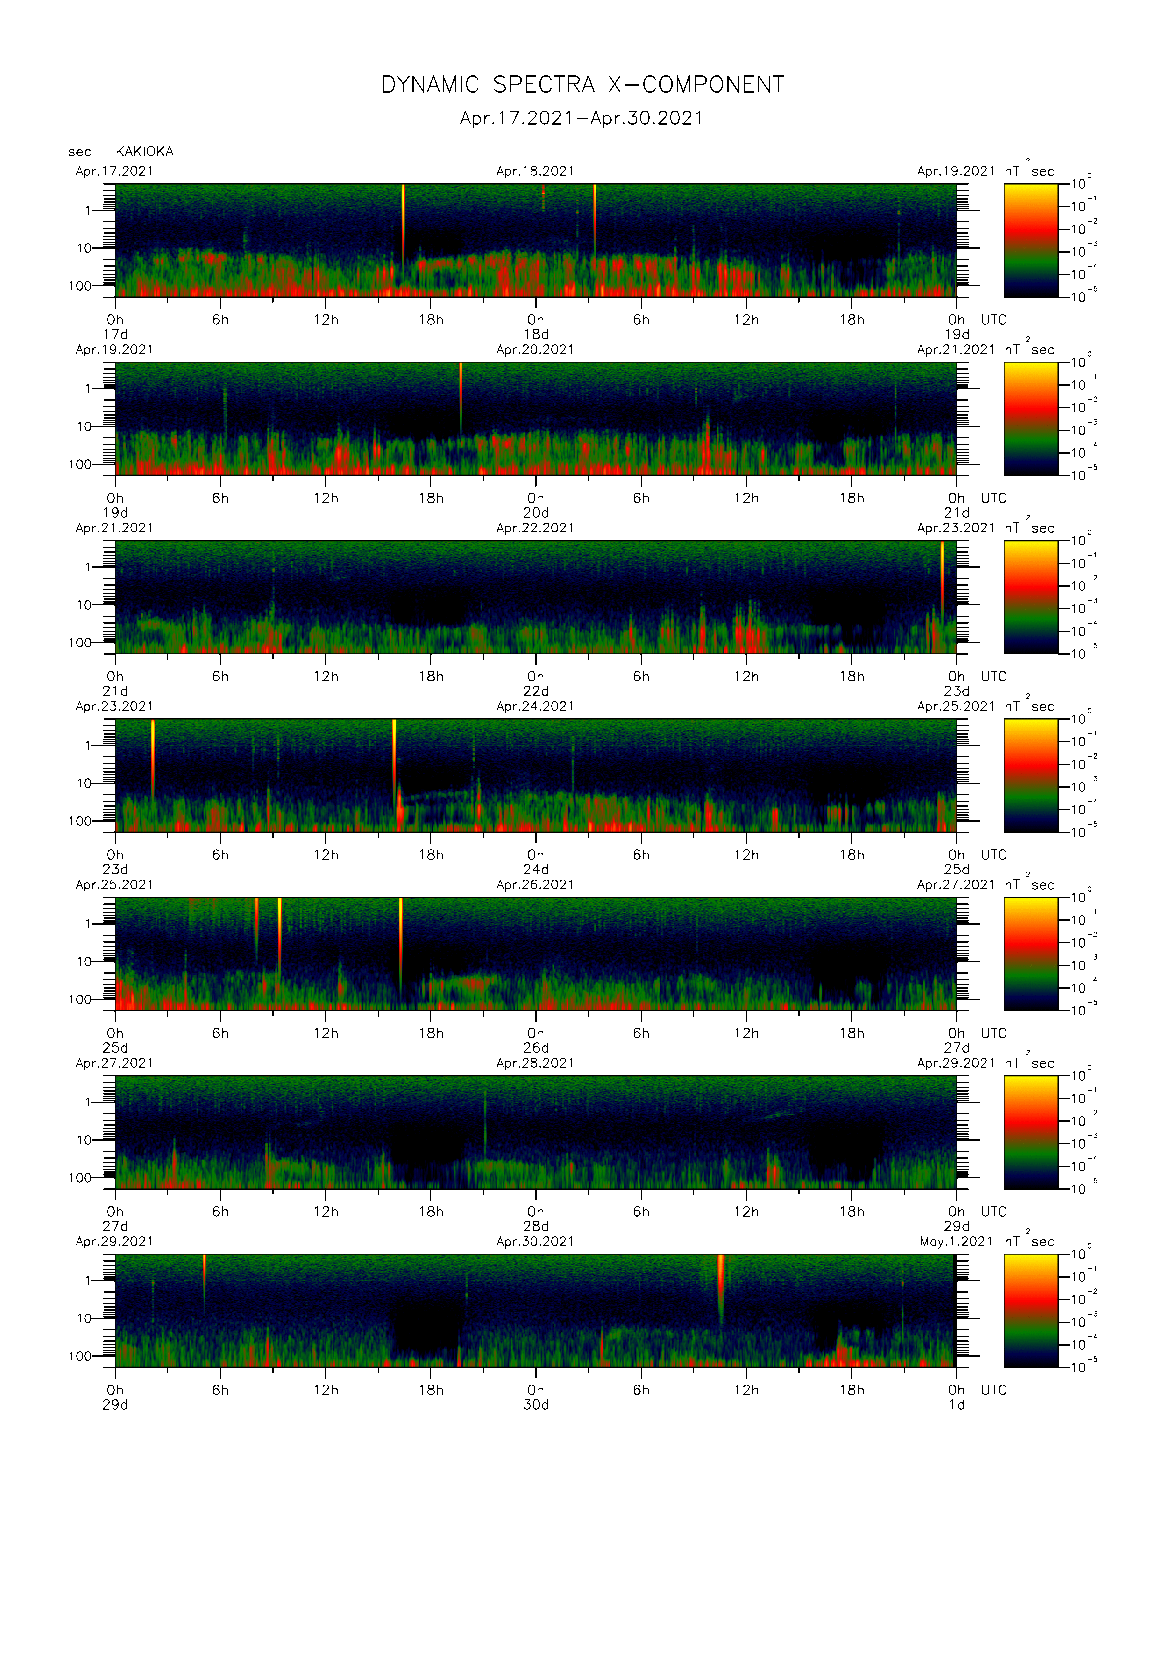Image resolution: width=1165 pixels, height=1679 pixels.
Task: Select the subtitle Apr.17.2021-Apr.30.2021
Action: point(581,118)
